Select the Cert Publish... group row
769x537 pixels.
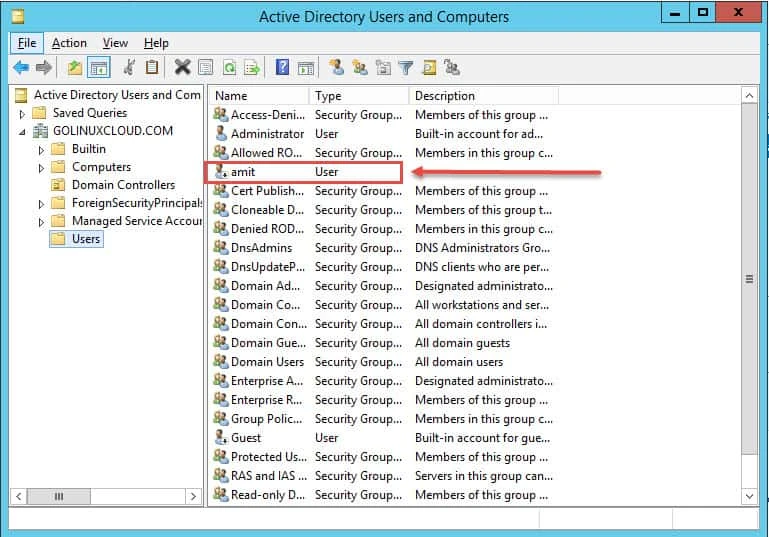click(384, 191)
